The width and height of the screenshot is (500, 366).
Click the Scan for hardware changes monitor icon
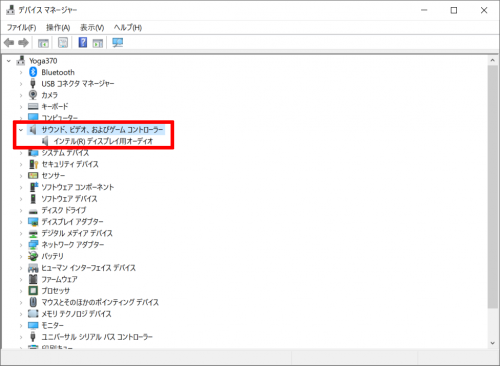tap(117, 43)
